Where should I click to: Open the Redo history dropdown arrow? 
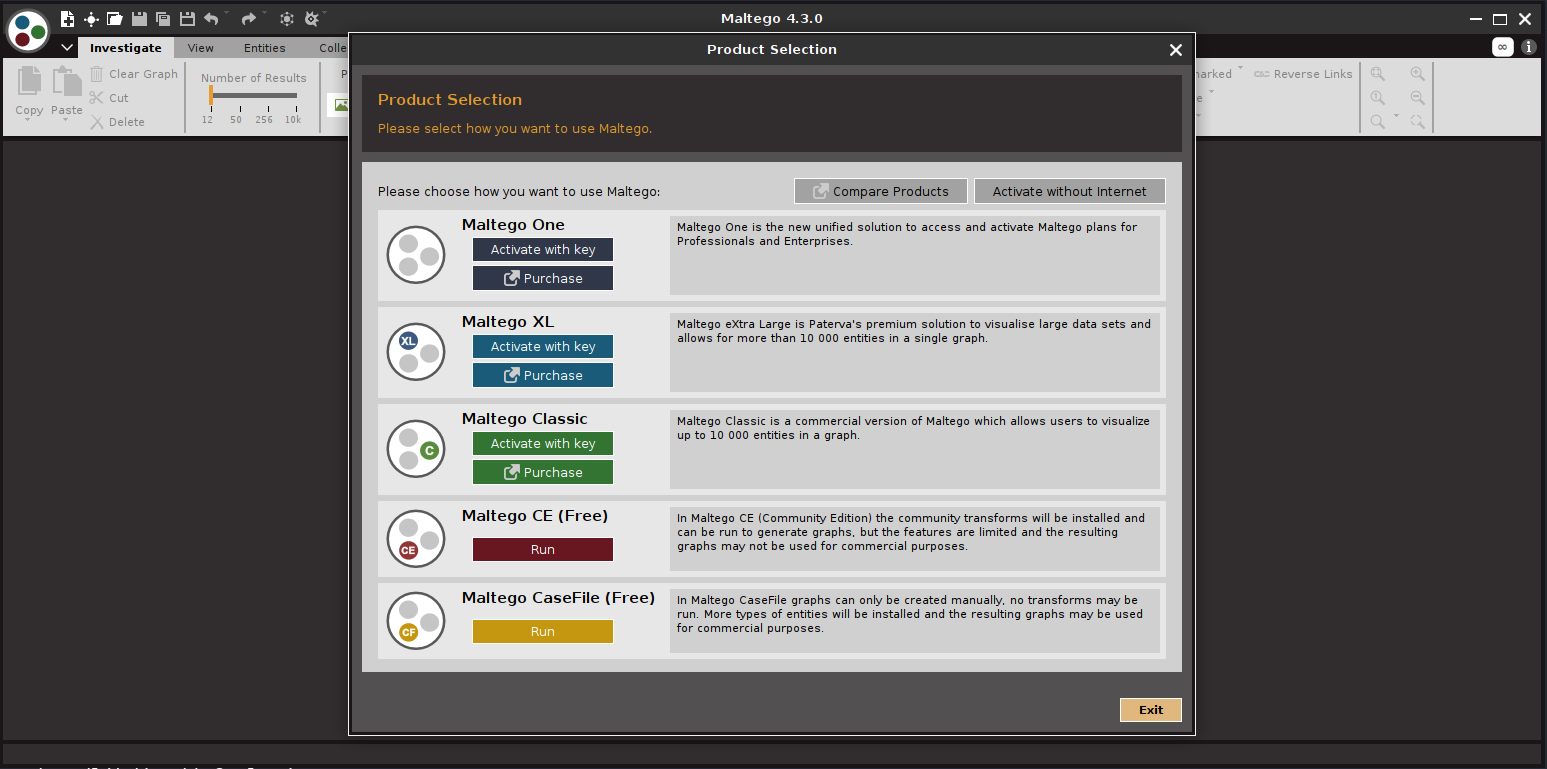tap(264, 14)
